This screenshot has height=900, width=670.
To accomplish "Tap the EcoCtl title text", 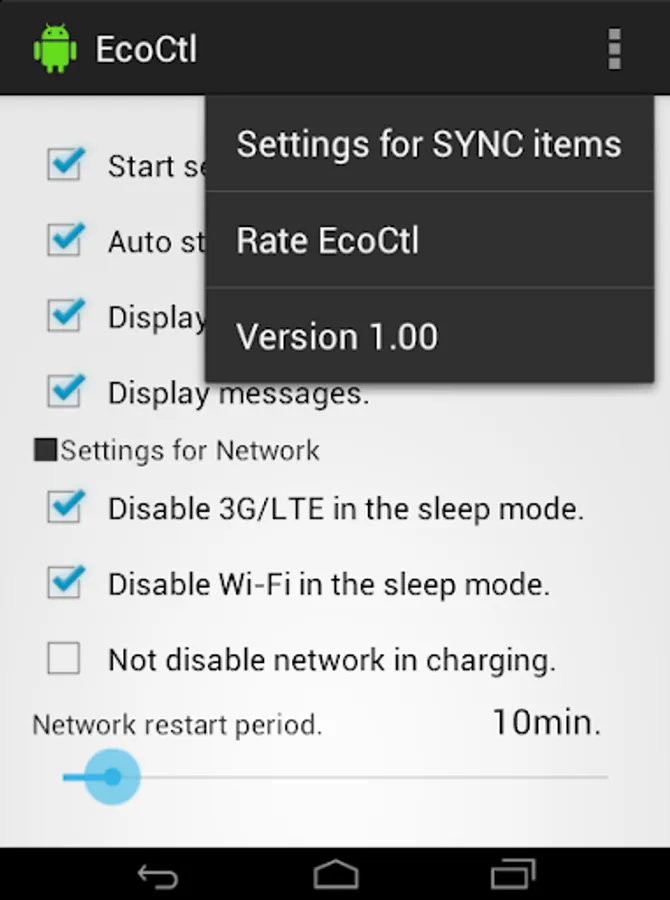I will pos(146,49).
